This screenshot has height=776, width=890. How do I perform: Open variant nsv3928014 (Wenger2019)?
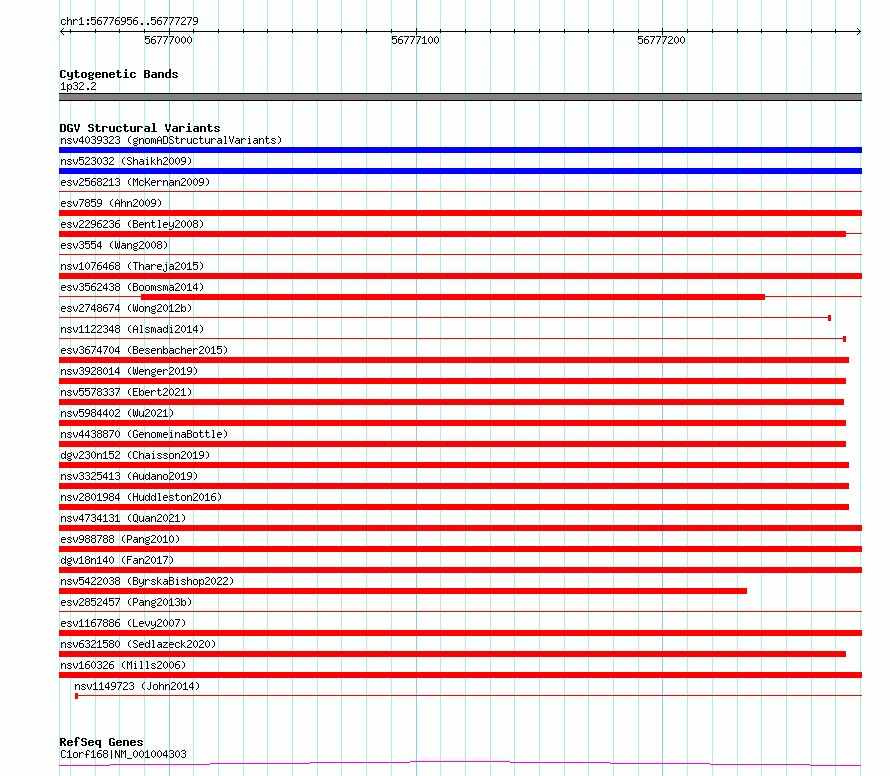tap(129, 371)
